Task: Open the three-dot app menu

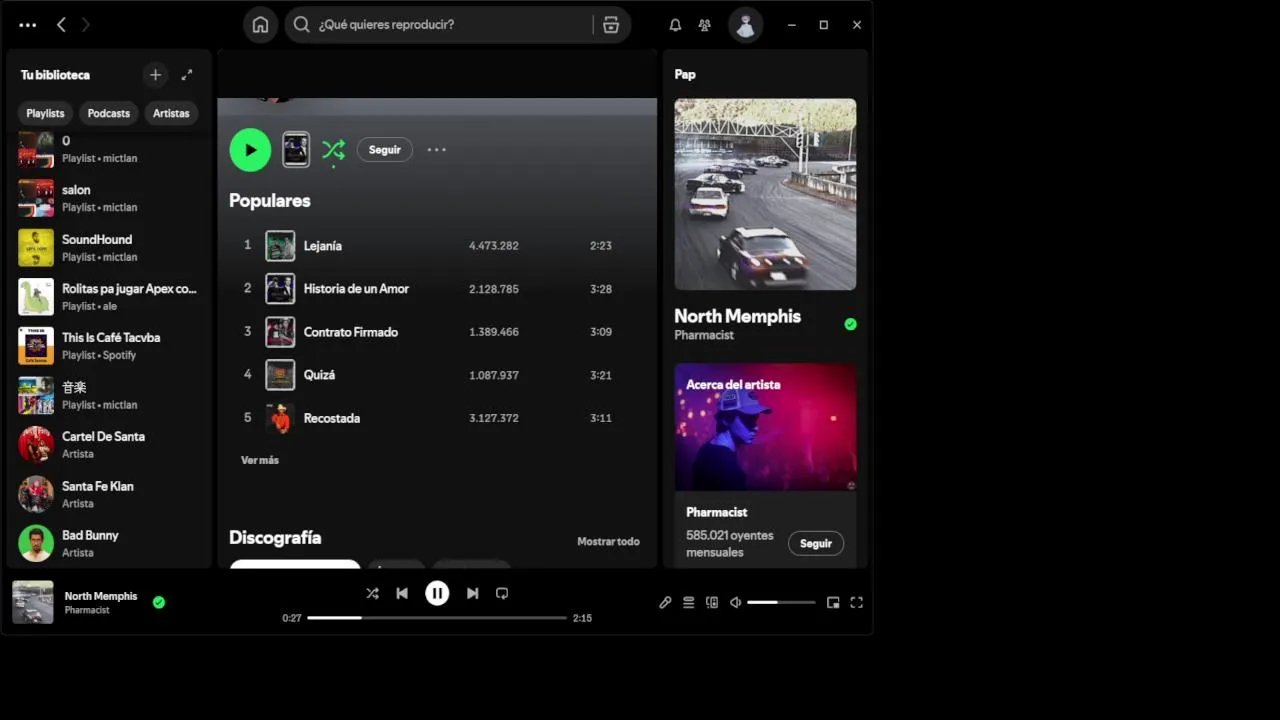Action: tap(28, 25)
